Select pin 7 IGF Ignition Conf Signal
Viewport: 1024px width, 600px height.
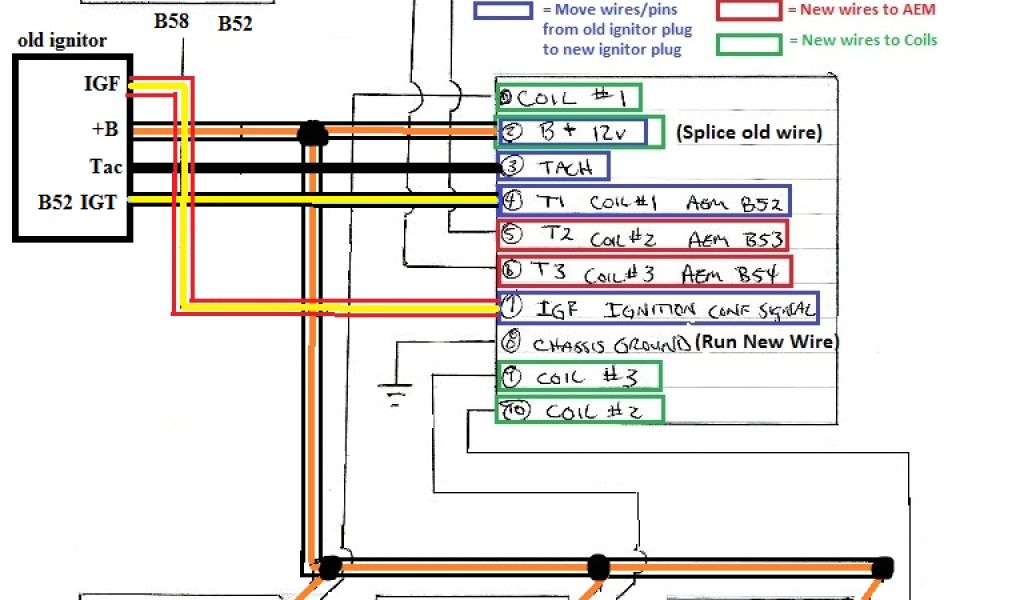click(657, 307)
